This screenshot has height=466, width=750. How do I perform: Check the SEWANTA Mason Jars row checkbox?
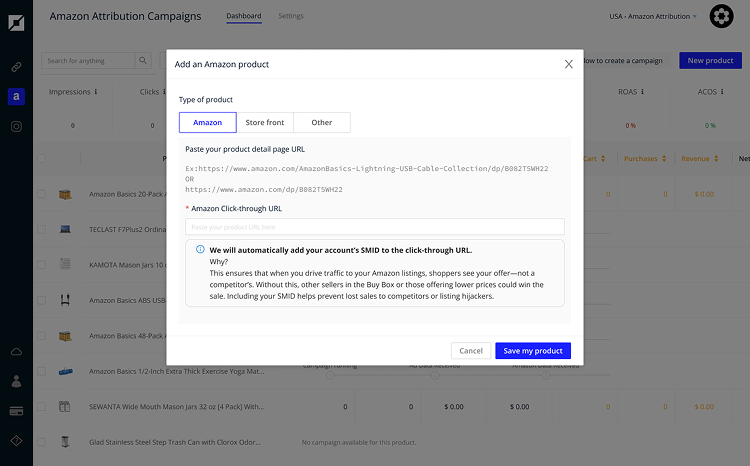pos(42,406)
